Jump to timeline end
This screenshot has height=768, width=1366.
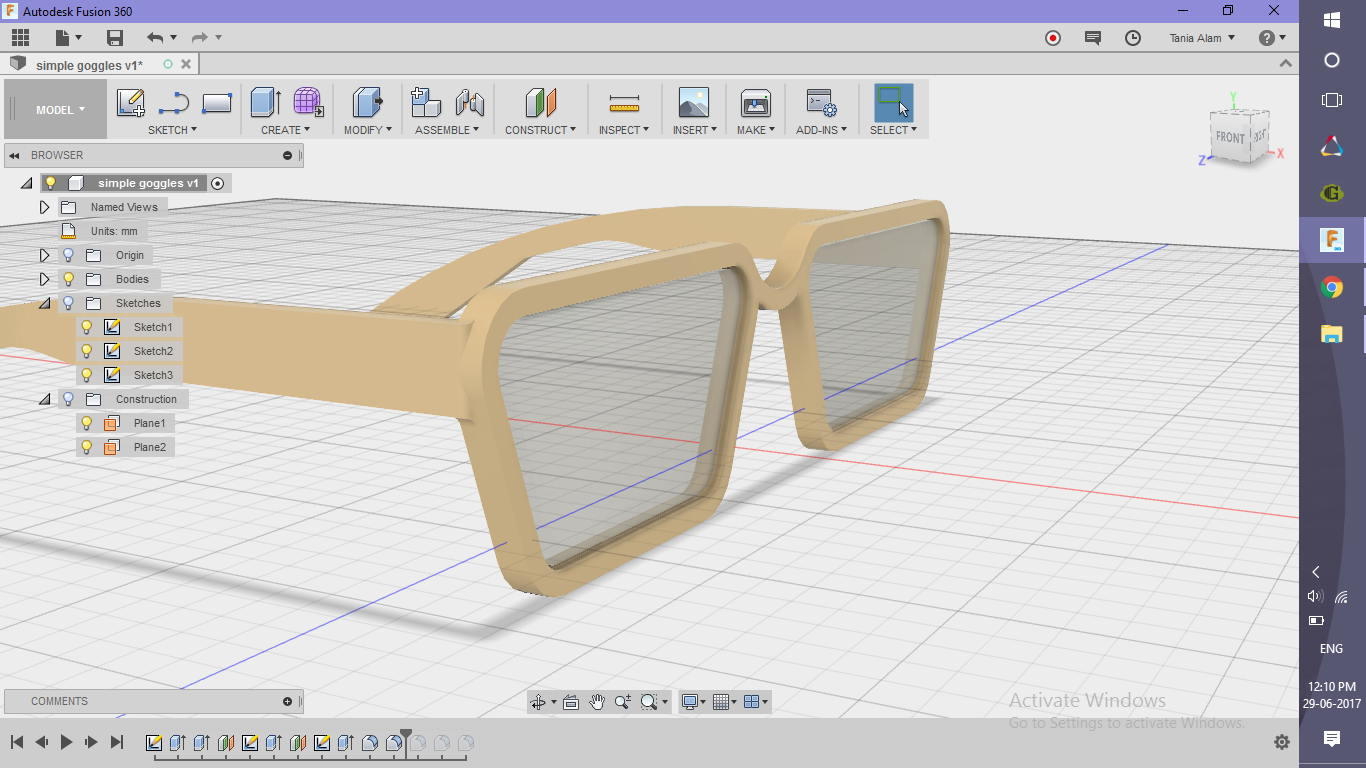[116, 742]
